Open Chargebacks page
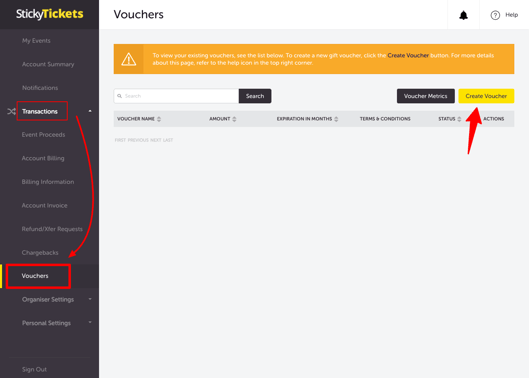This screenshot has height=378, width=529. tap(40, 252)
